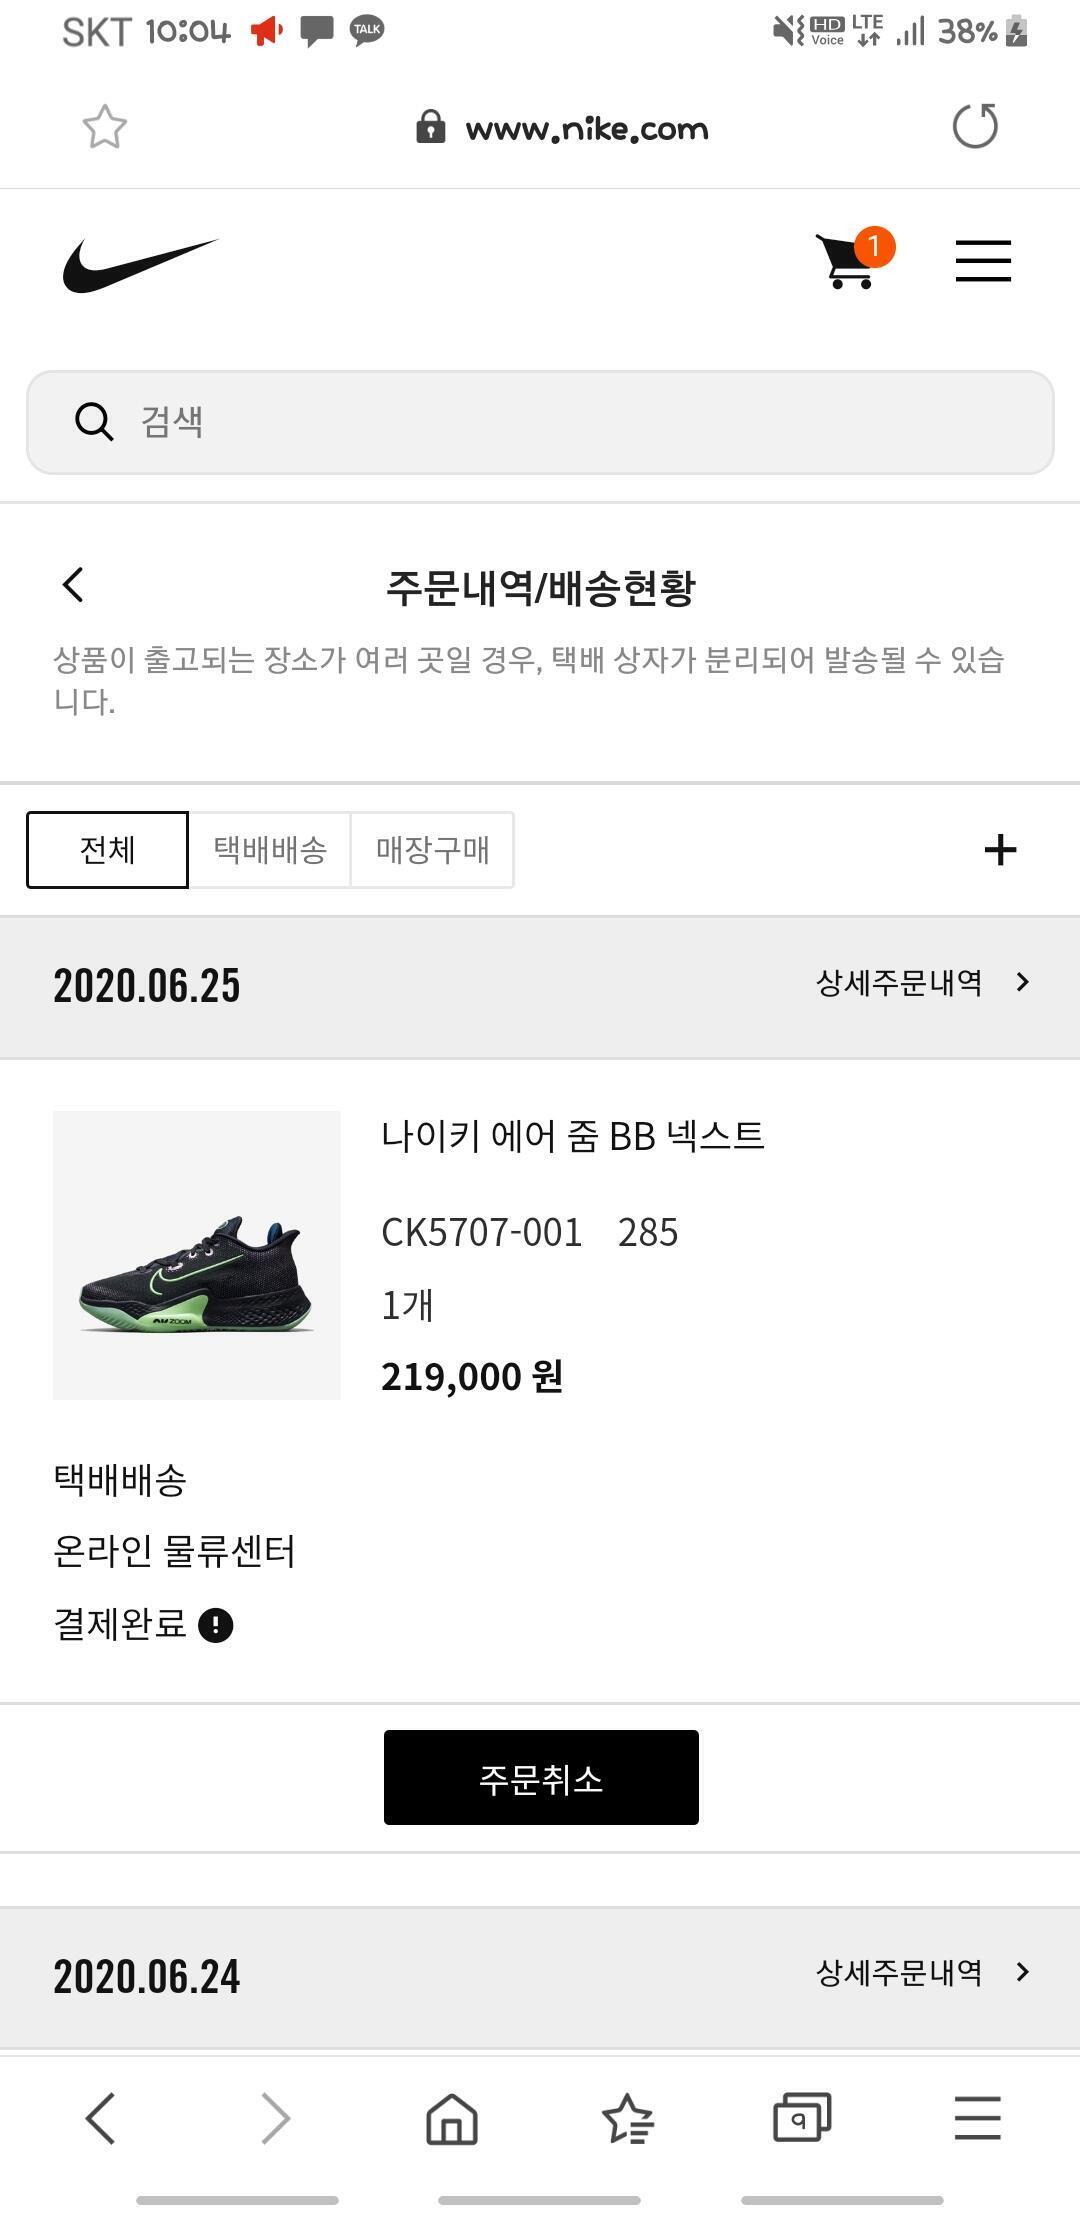1080x2220 pixels.
Task: Expand filters with the plus icon
Action: (x=1000, y=850)
